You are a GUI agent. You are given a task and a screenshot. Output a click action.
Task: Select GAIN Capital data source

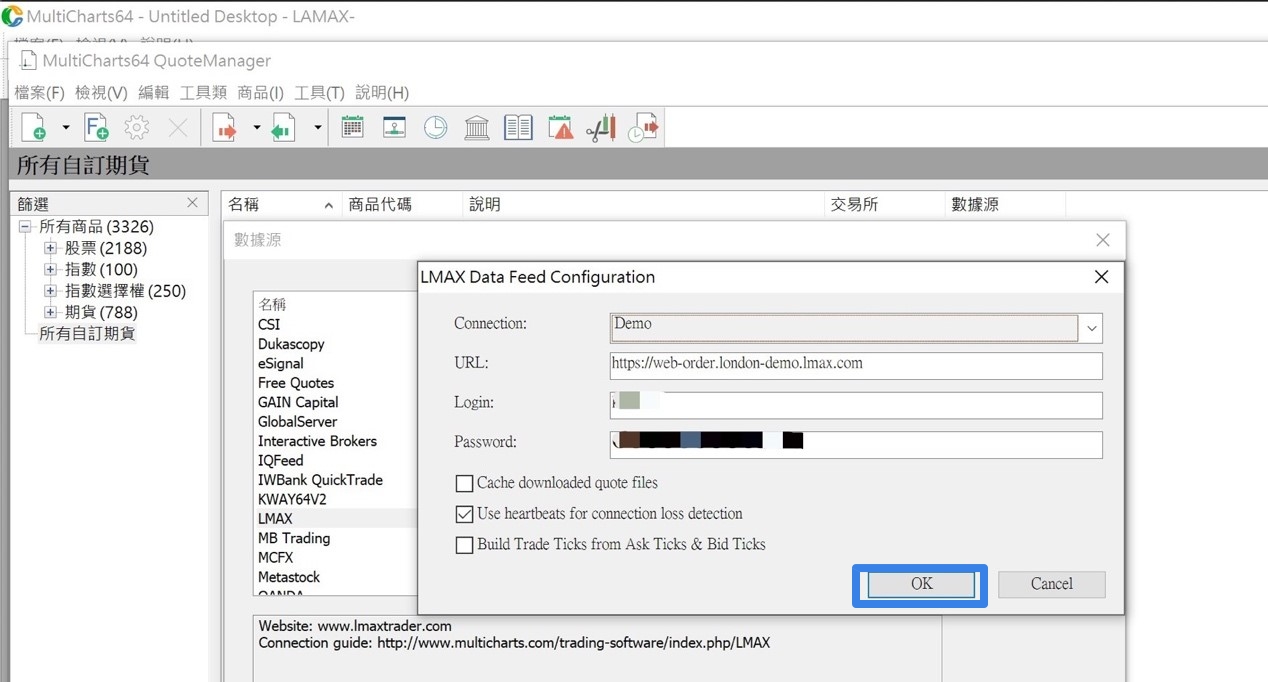[298, 402]
